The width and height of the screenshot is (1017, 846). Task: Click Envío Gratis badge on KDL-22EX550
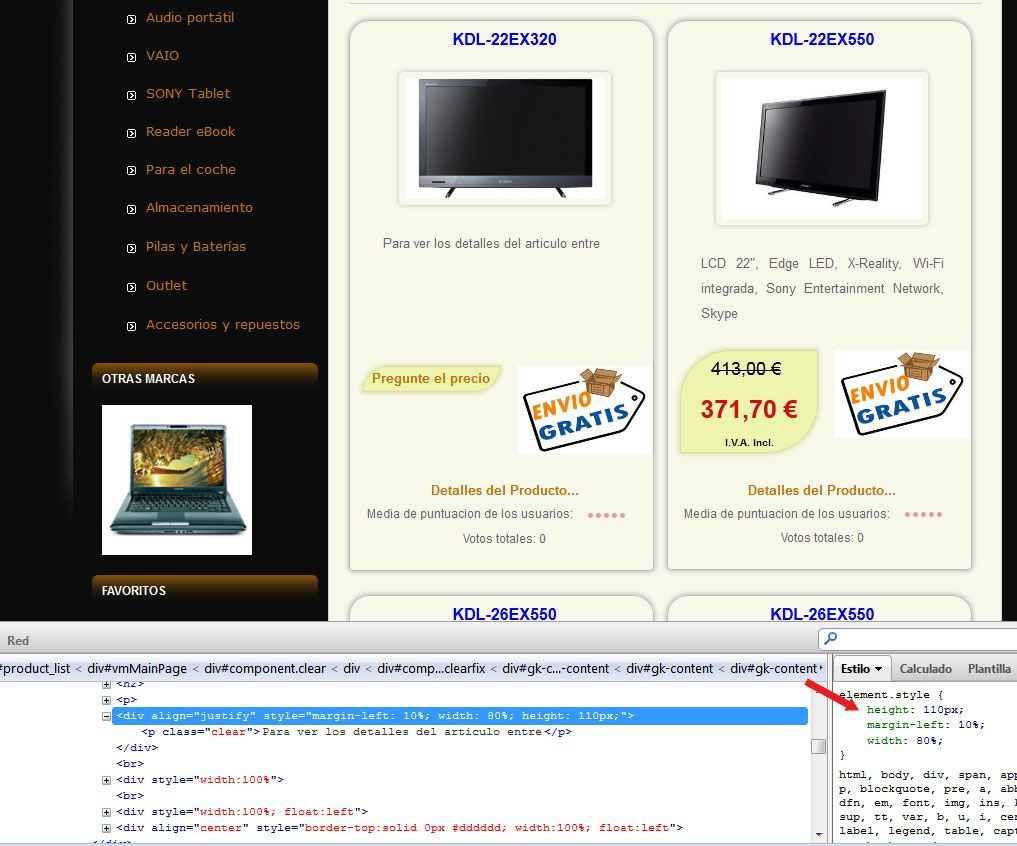pyautogui.click(x=902, y=394)
